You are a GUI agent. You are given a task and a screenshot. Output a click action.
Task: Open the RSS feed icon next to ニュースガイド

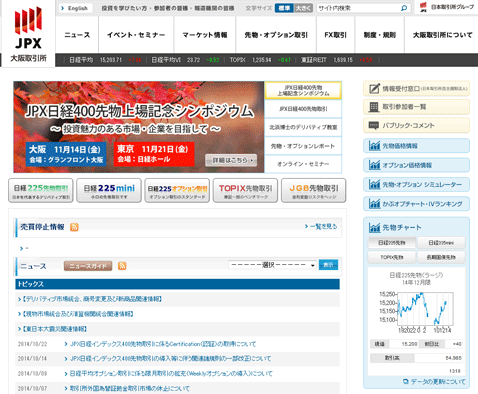[122, 266]
